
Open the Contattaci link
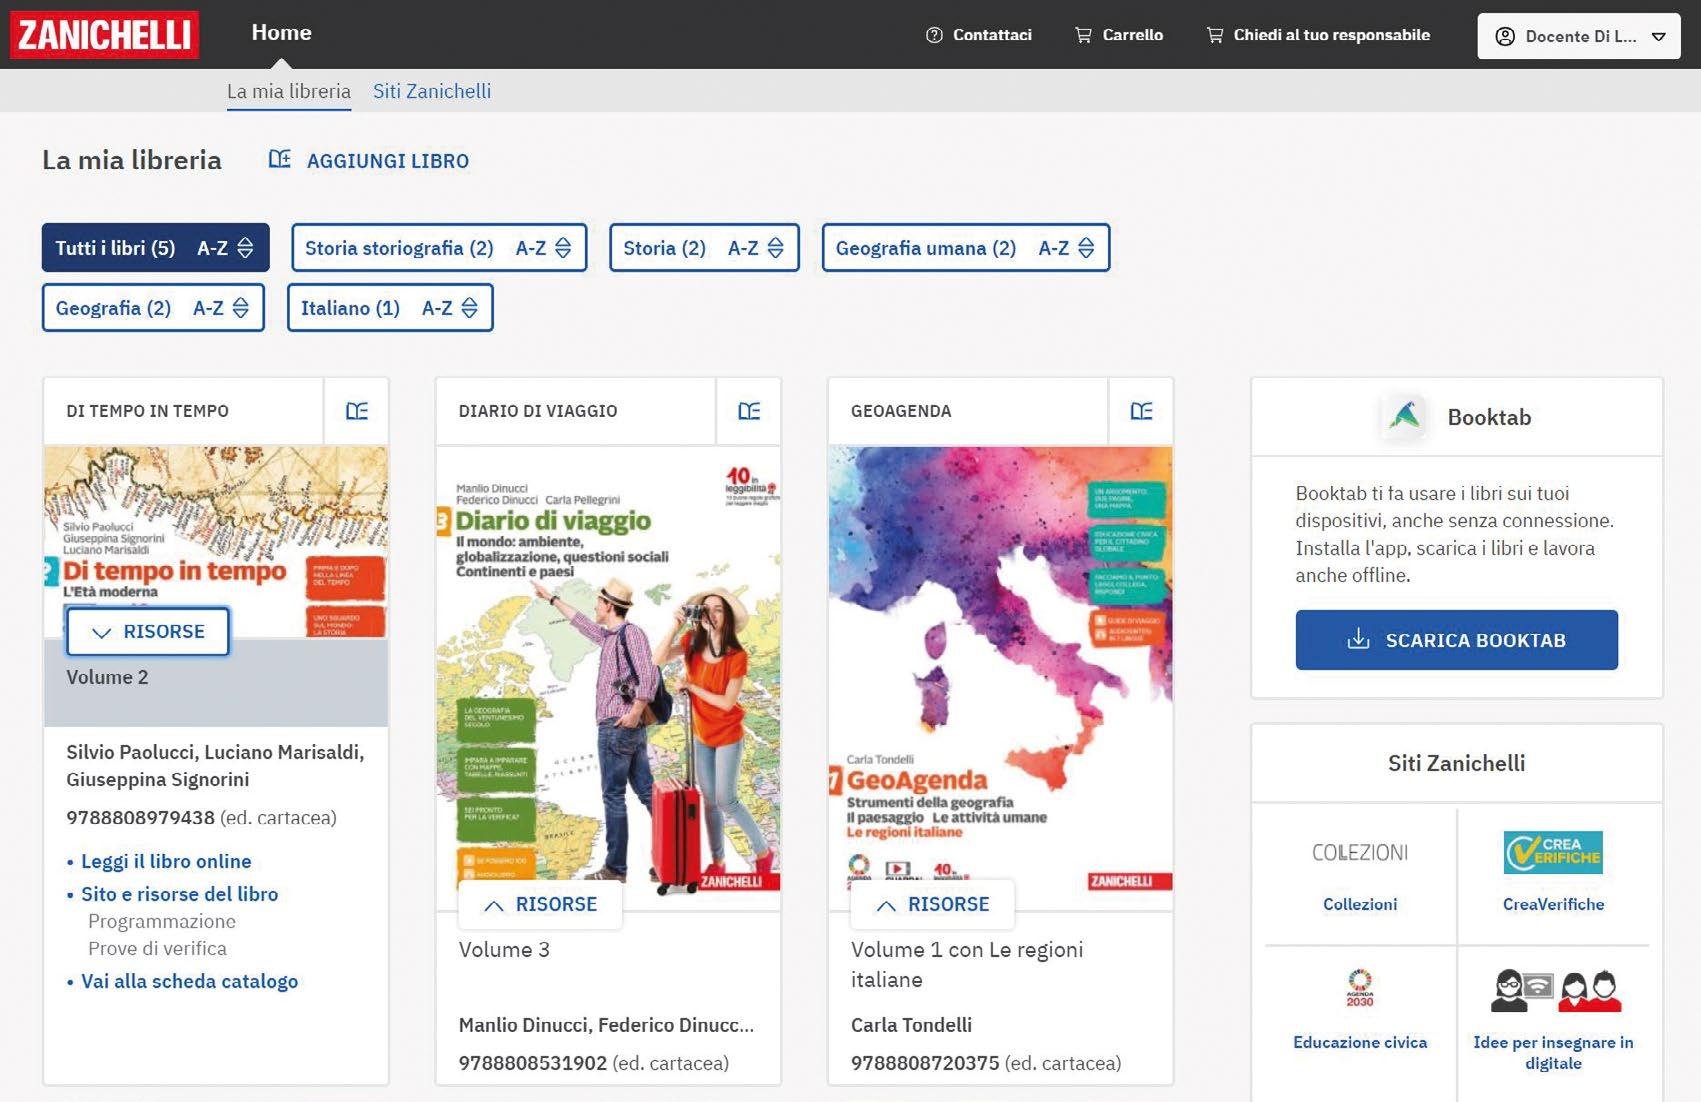point(992,35)
